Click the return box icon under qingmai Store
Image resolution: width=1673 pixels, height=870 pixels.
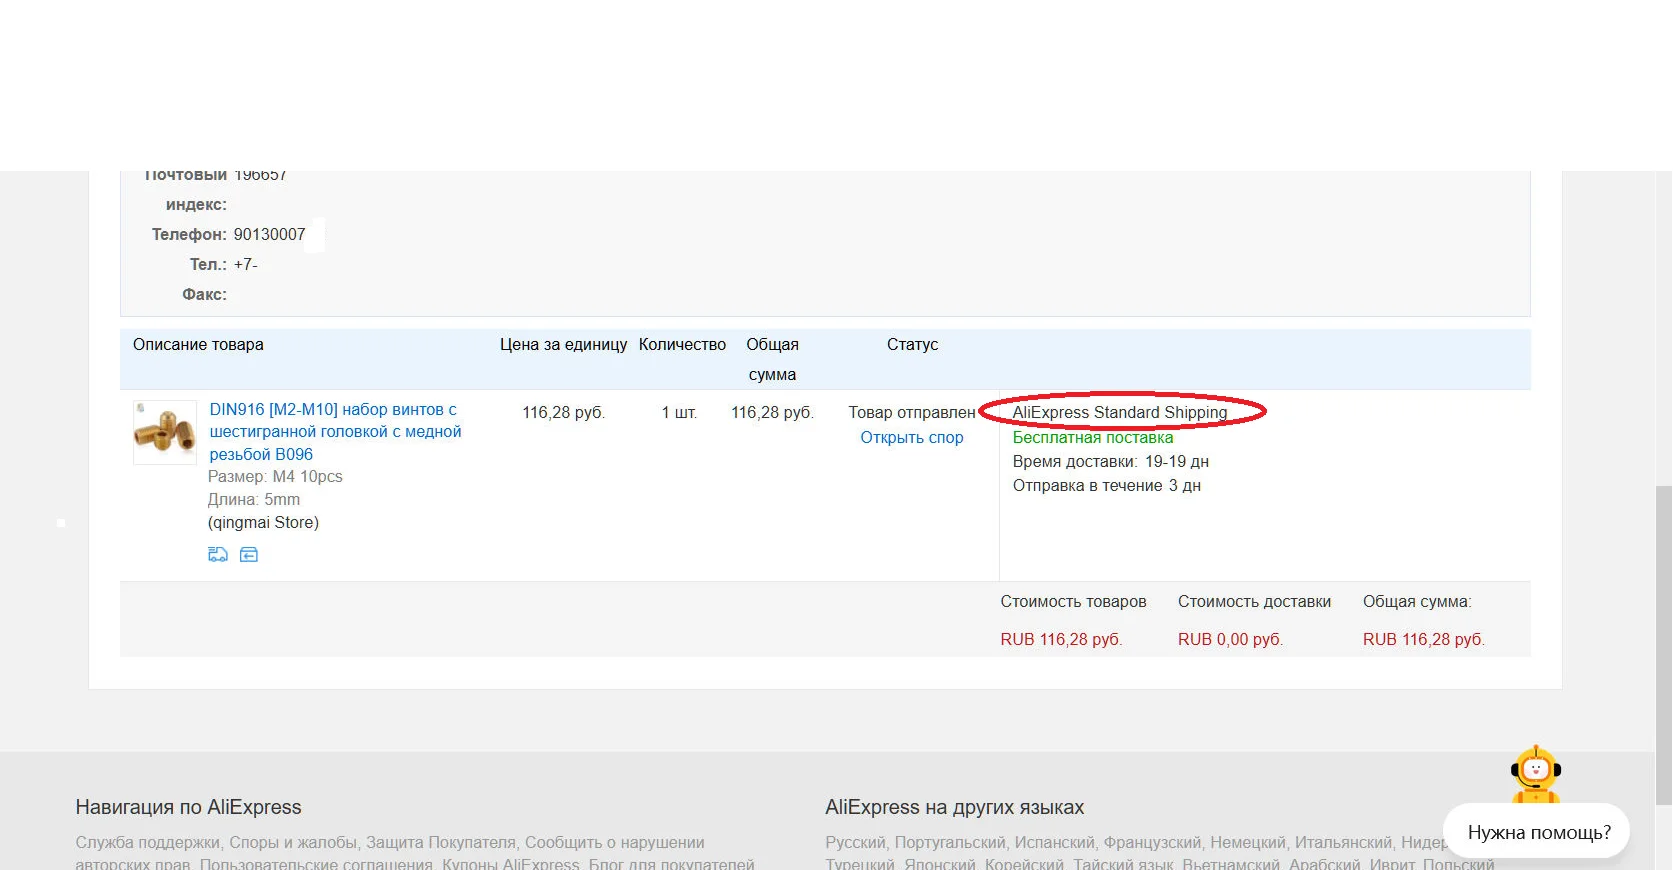tap(249, 554)
